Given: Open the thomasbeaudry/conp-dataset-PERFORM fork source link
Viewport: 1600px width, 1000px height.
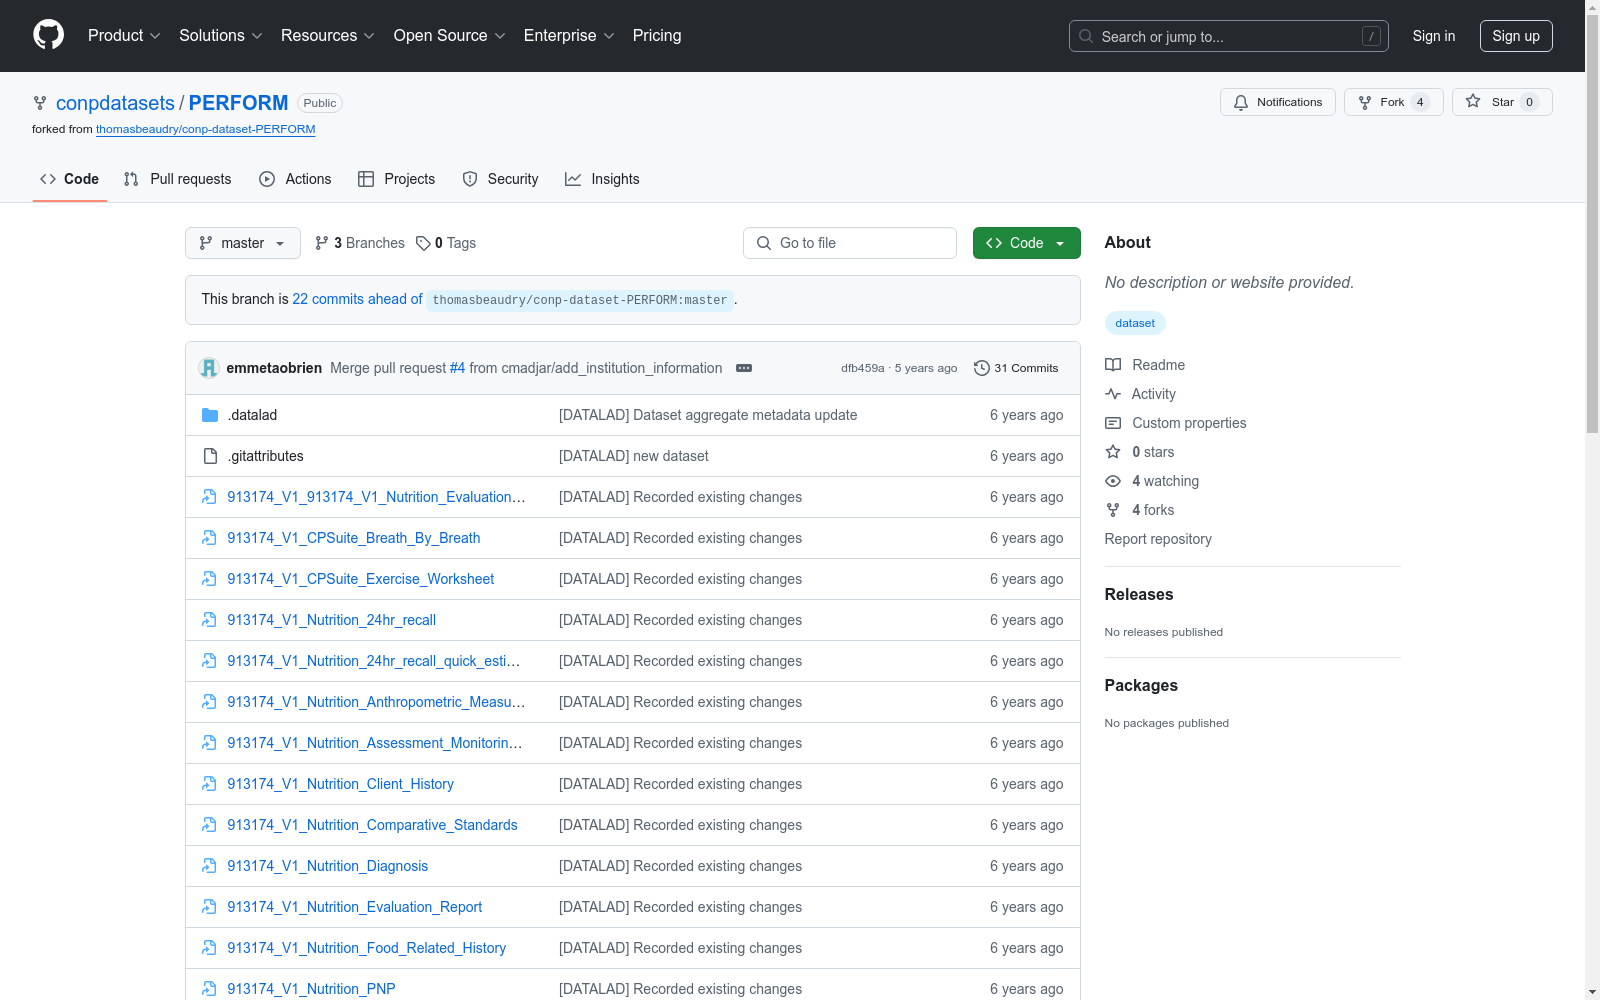Looking at the screenshot, I should [206, 129].
